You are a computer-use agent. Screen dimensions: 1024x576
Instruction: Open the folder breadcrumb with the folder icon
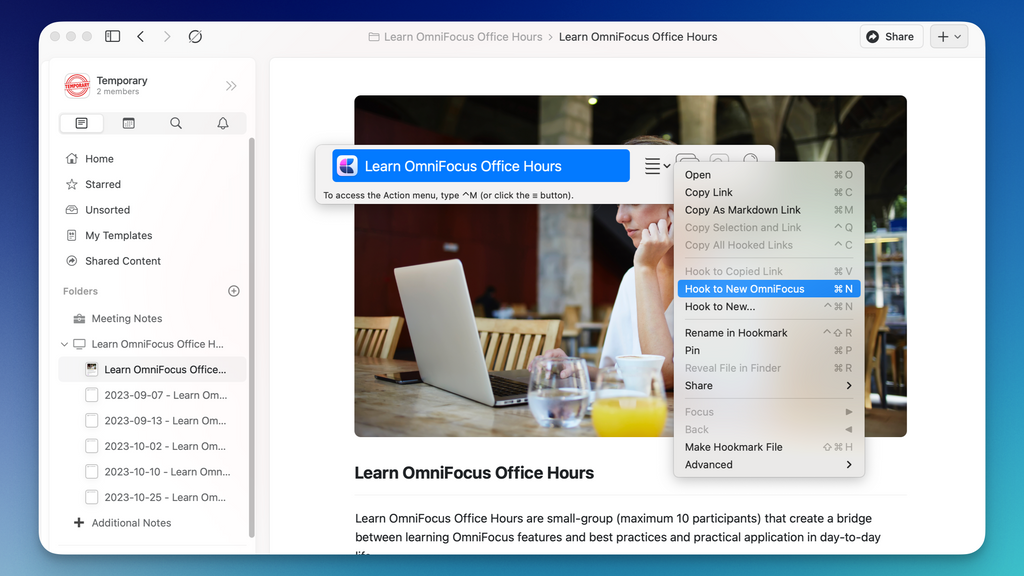[x=455, y=37]
